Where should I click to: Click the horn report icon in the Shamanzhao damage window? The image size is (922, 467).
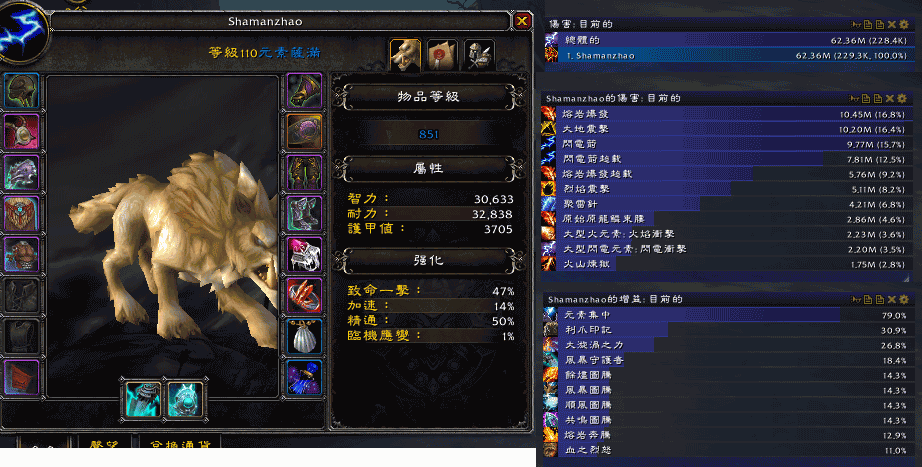854,98
